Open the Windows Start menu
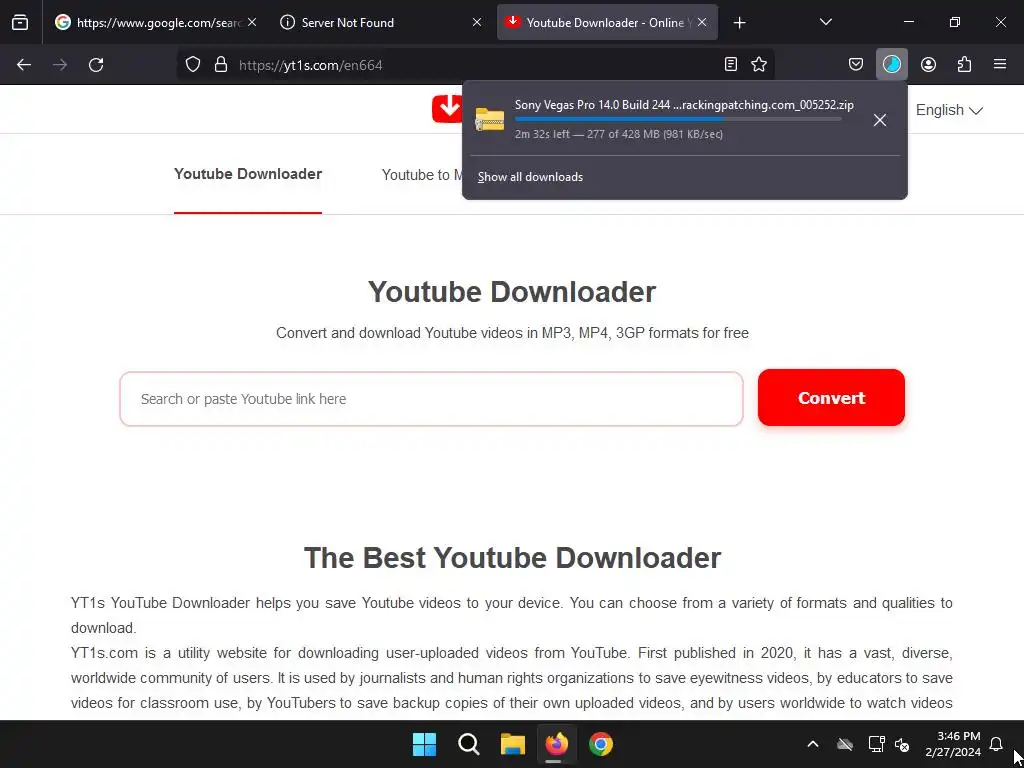Viewport: 1024px width, 768px height. click(x=424, y=744)
